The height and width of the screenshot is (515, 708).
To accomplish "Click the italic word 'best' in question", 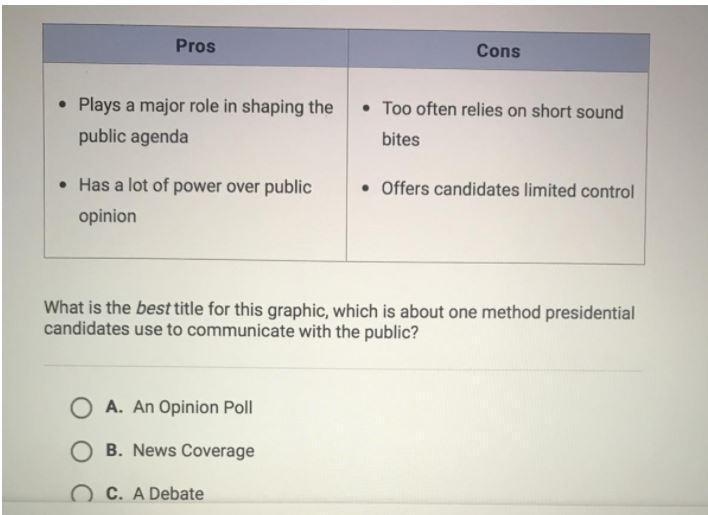I will pyautogui.click(x=153, y=308).
